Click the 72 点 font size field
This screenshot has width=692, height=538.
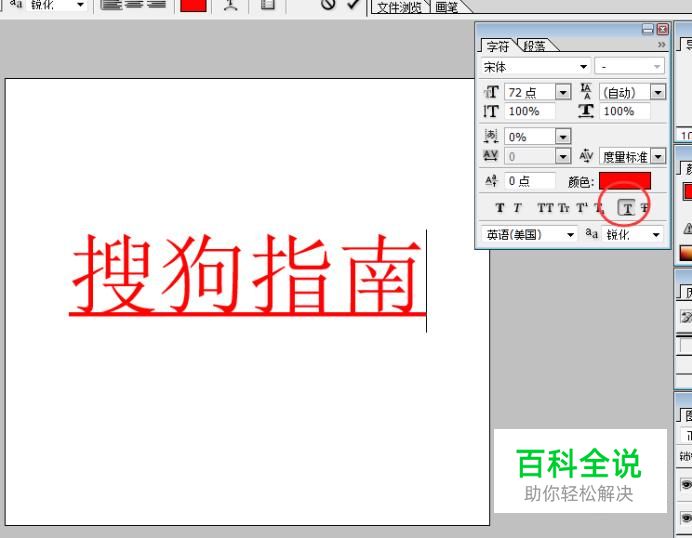[x=530, y=92]
